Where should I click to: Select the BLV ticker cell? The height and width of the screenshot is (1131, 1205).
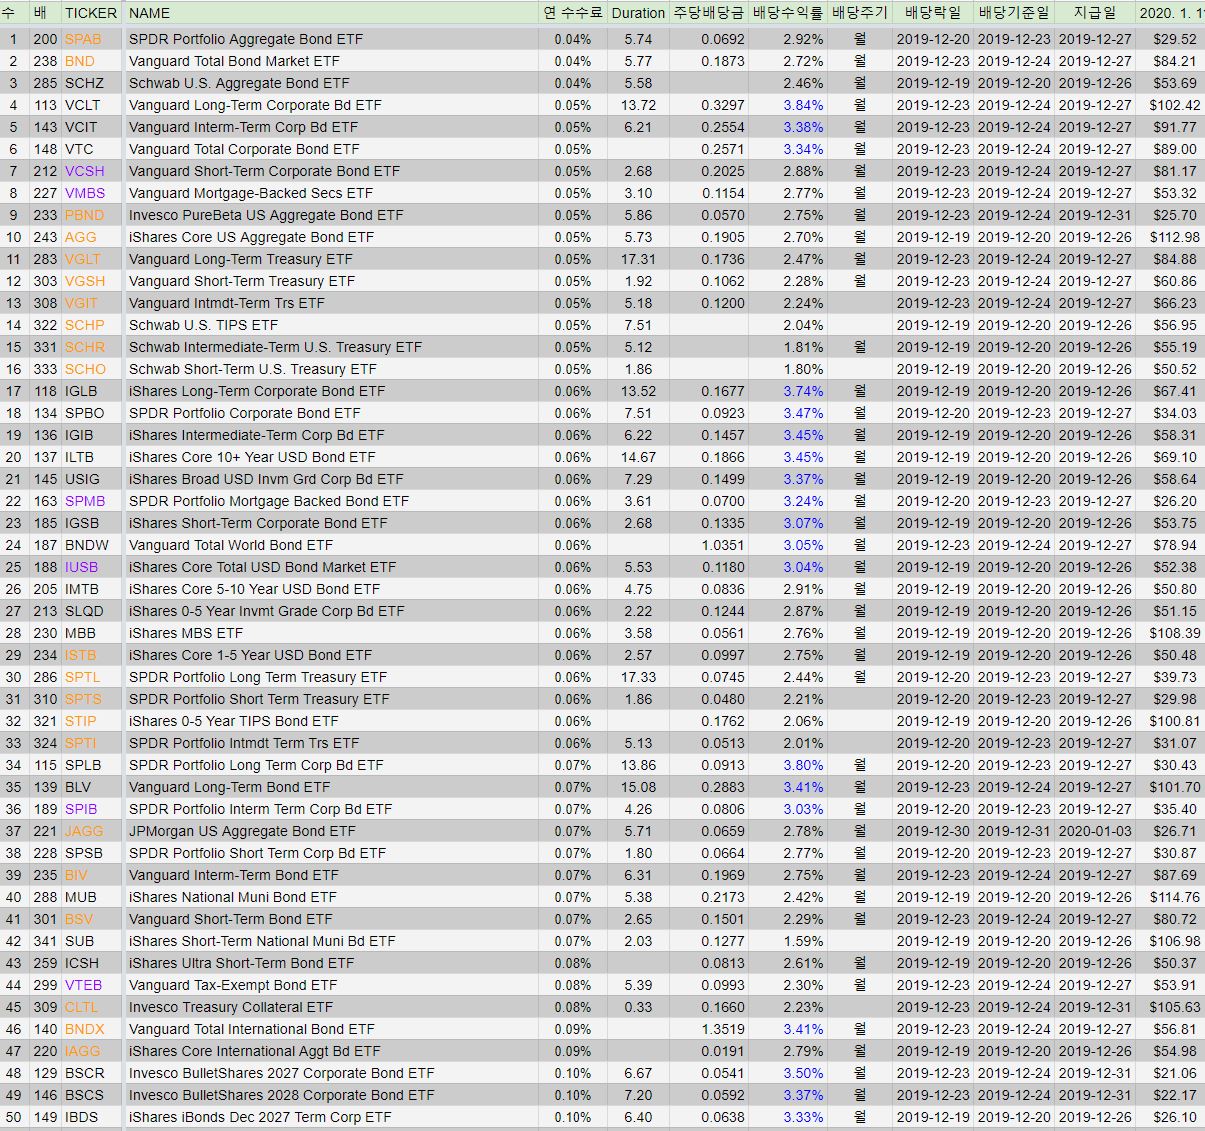point(79,787)
